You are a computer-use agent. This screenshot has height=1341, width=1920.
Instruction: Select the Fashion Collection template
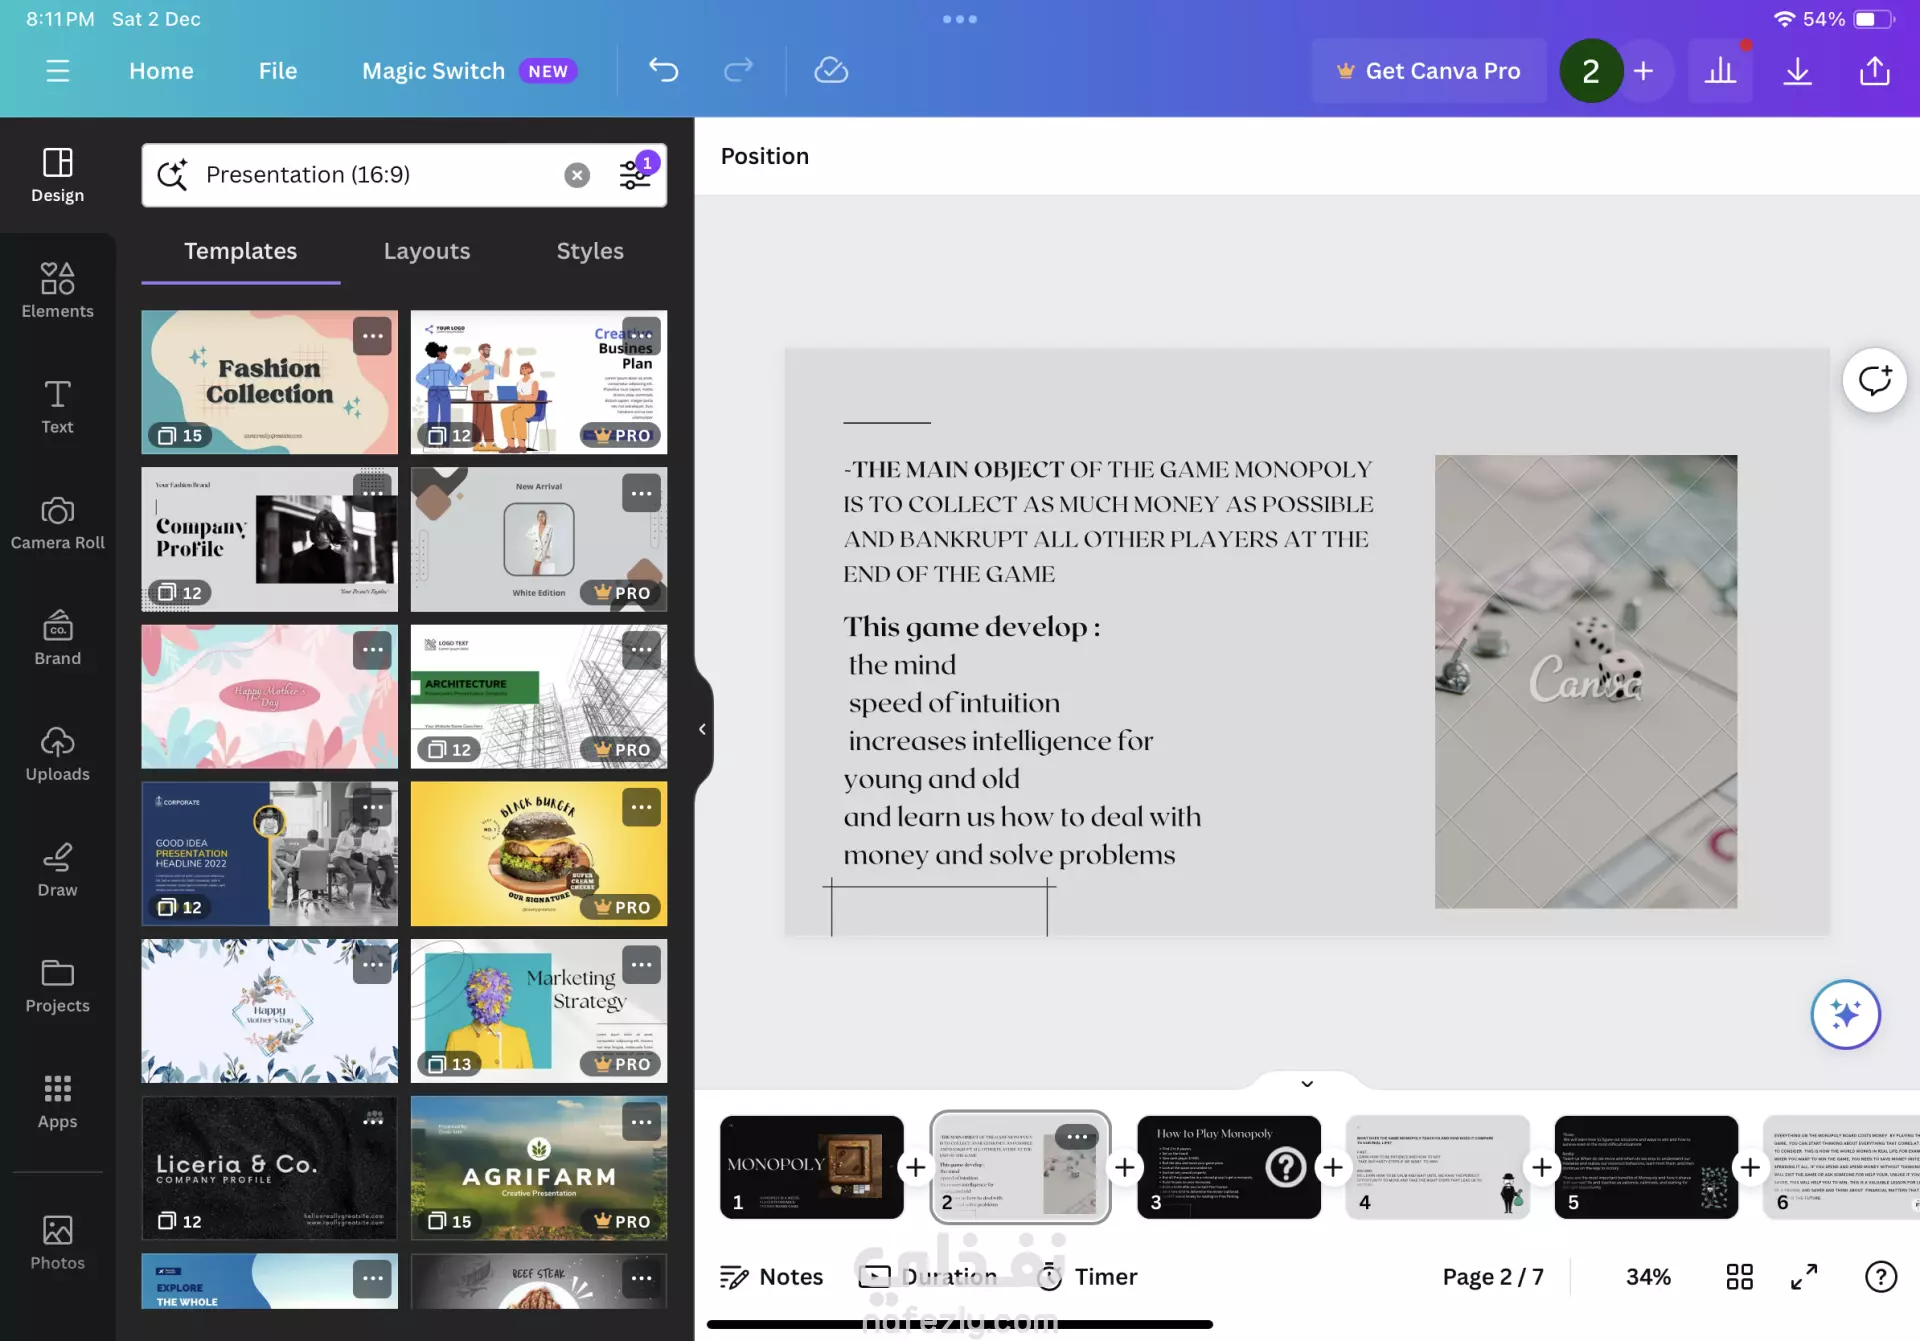pyautogui.click(x=269, y=382)
